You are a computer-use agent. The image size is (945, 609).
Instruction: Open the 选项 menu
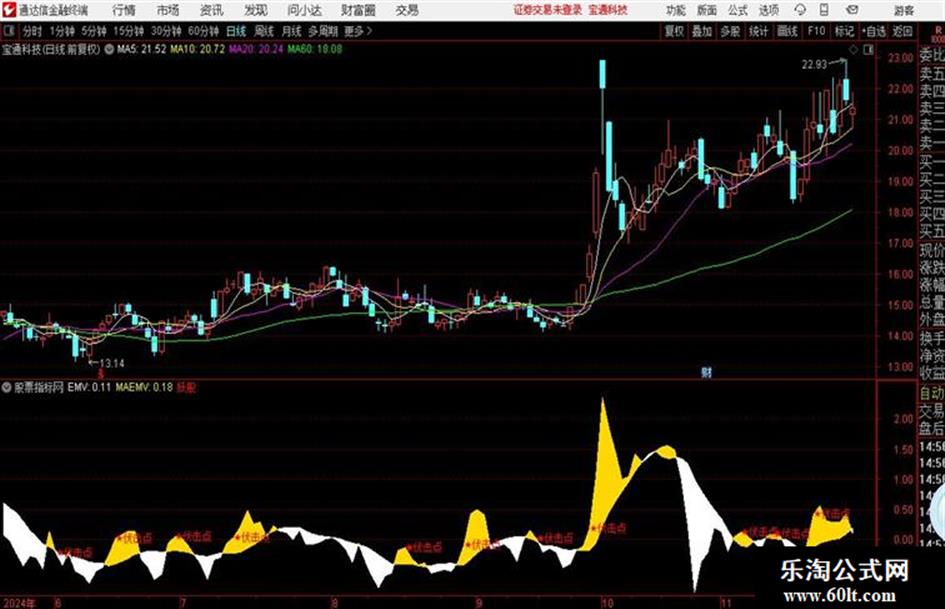(769, 10)
